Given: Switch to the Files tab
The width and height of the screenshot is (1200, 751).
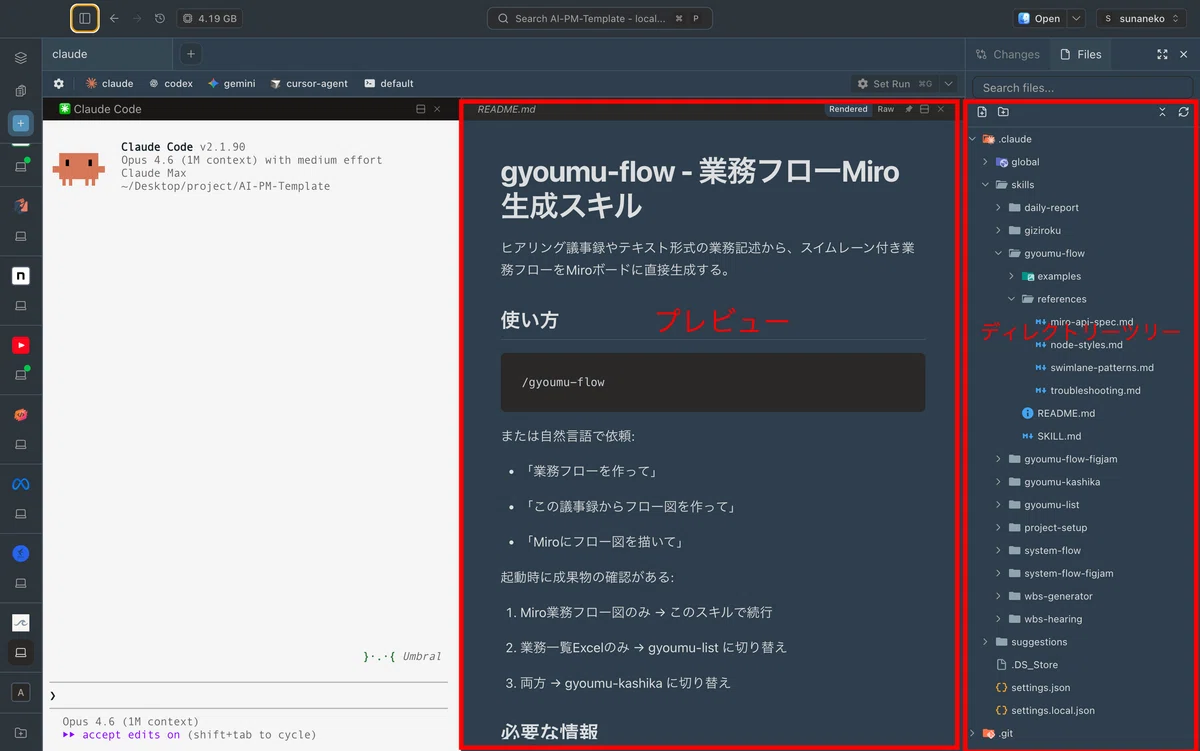Looking at the screenshot, I should point(1080,54).
